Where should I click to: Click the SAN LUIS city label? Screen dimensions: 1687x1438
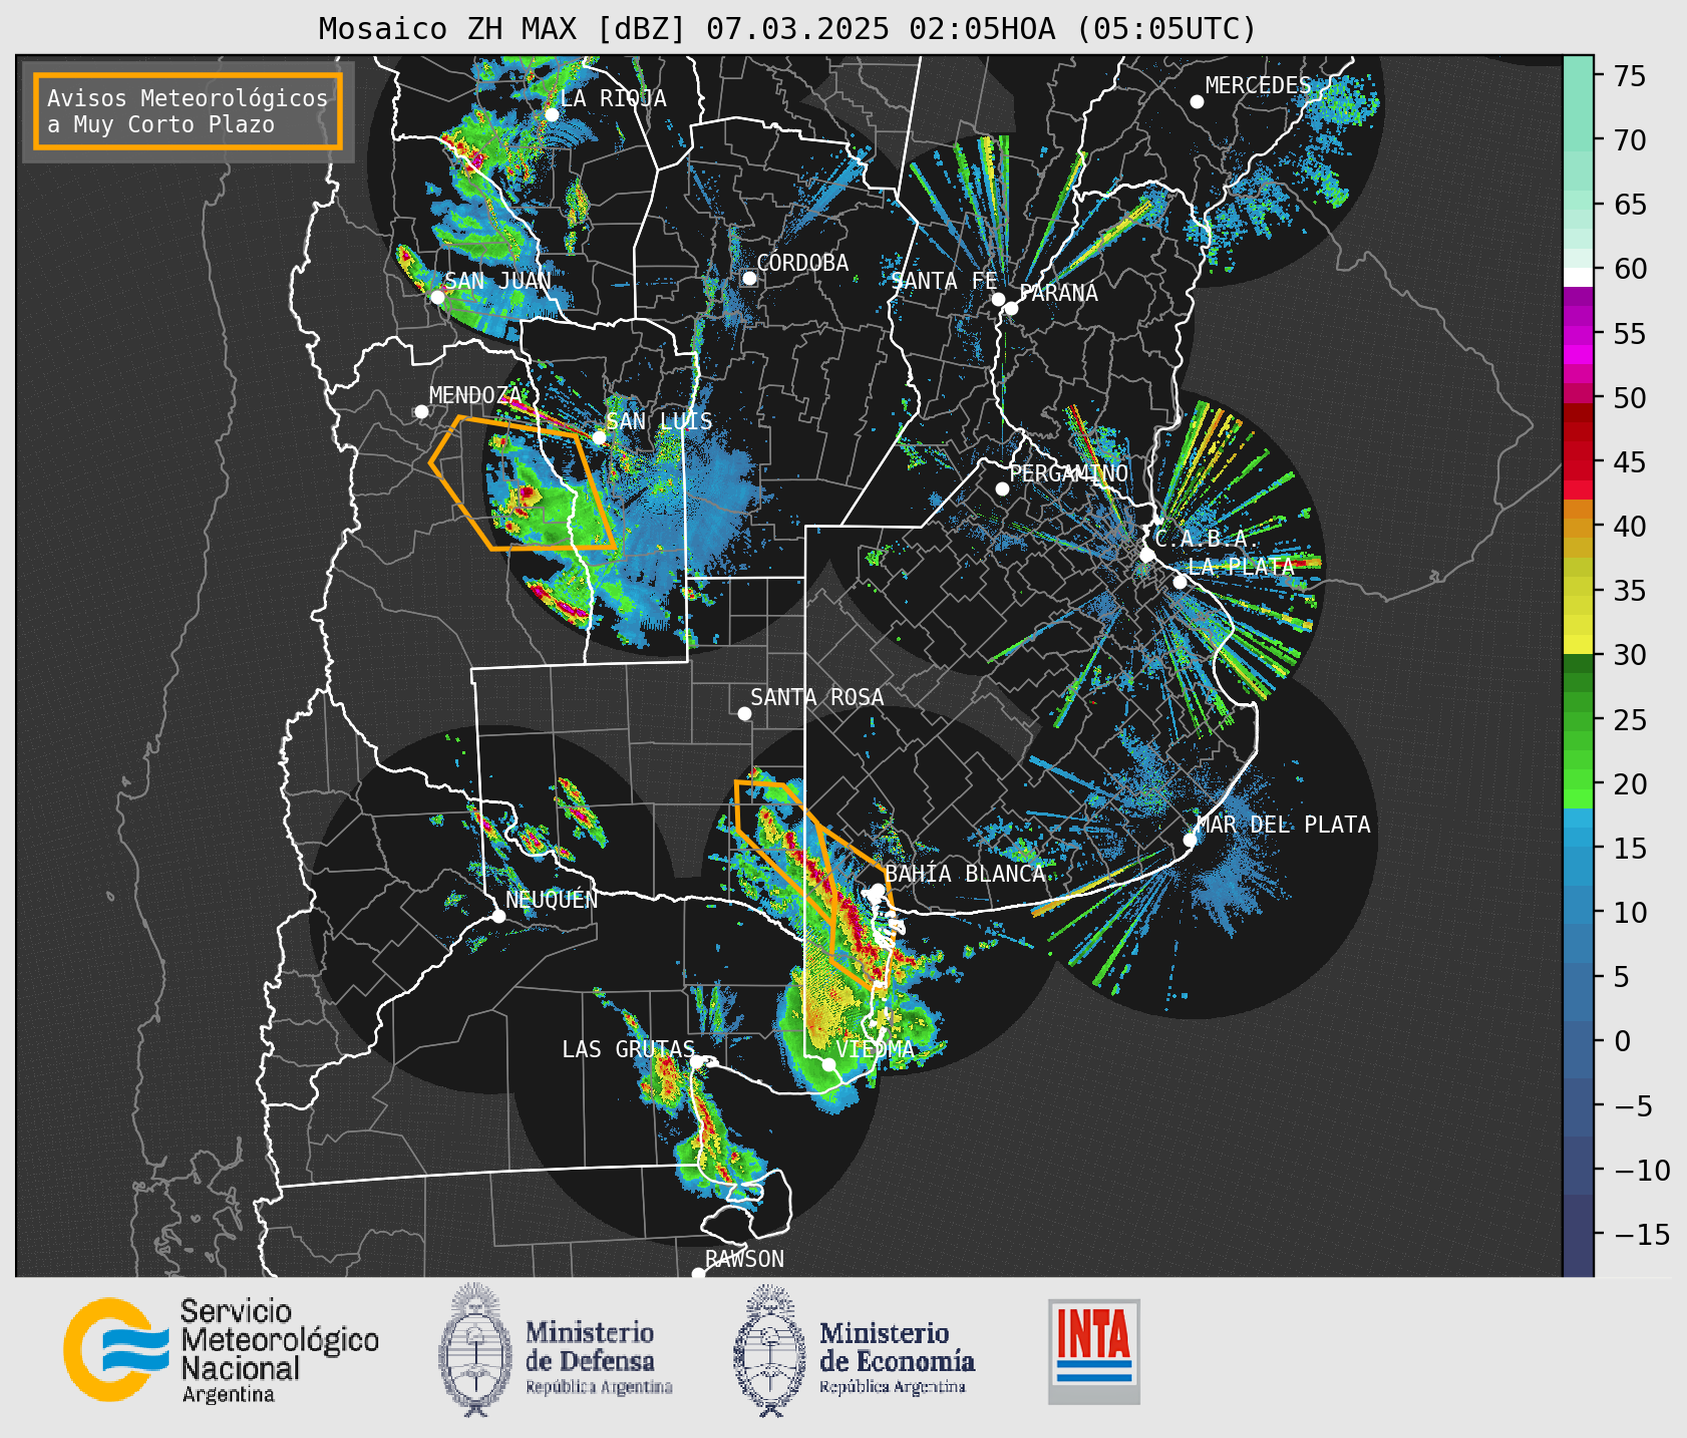pos(660,421)
